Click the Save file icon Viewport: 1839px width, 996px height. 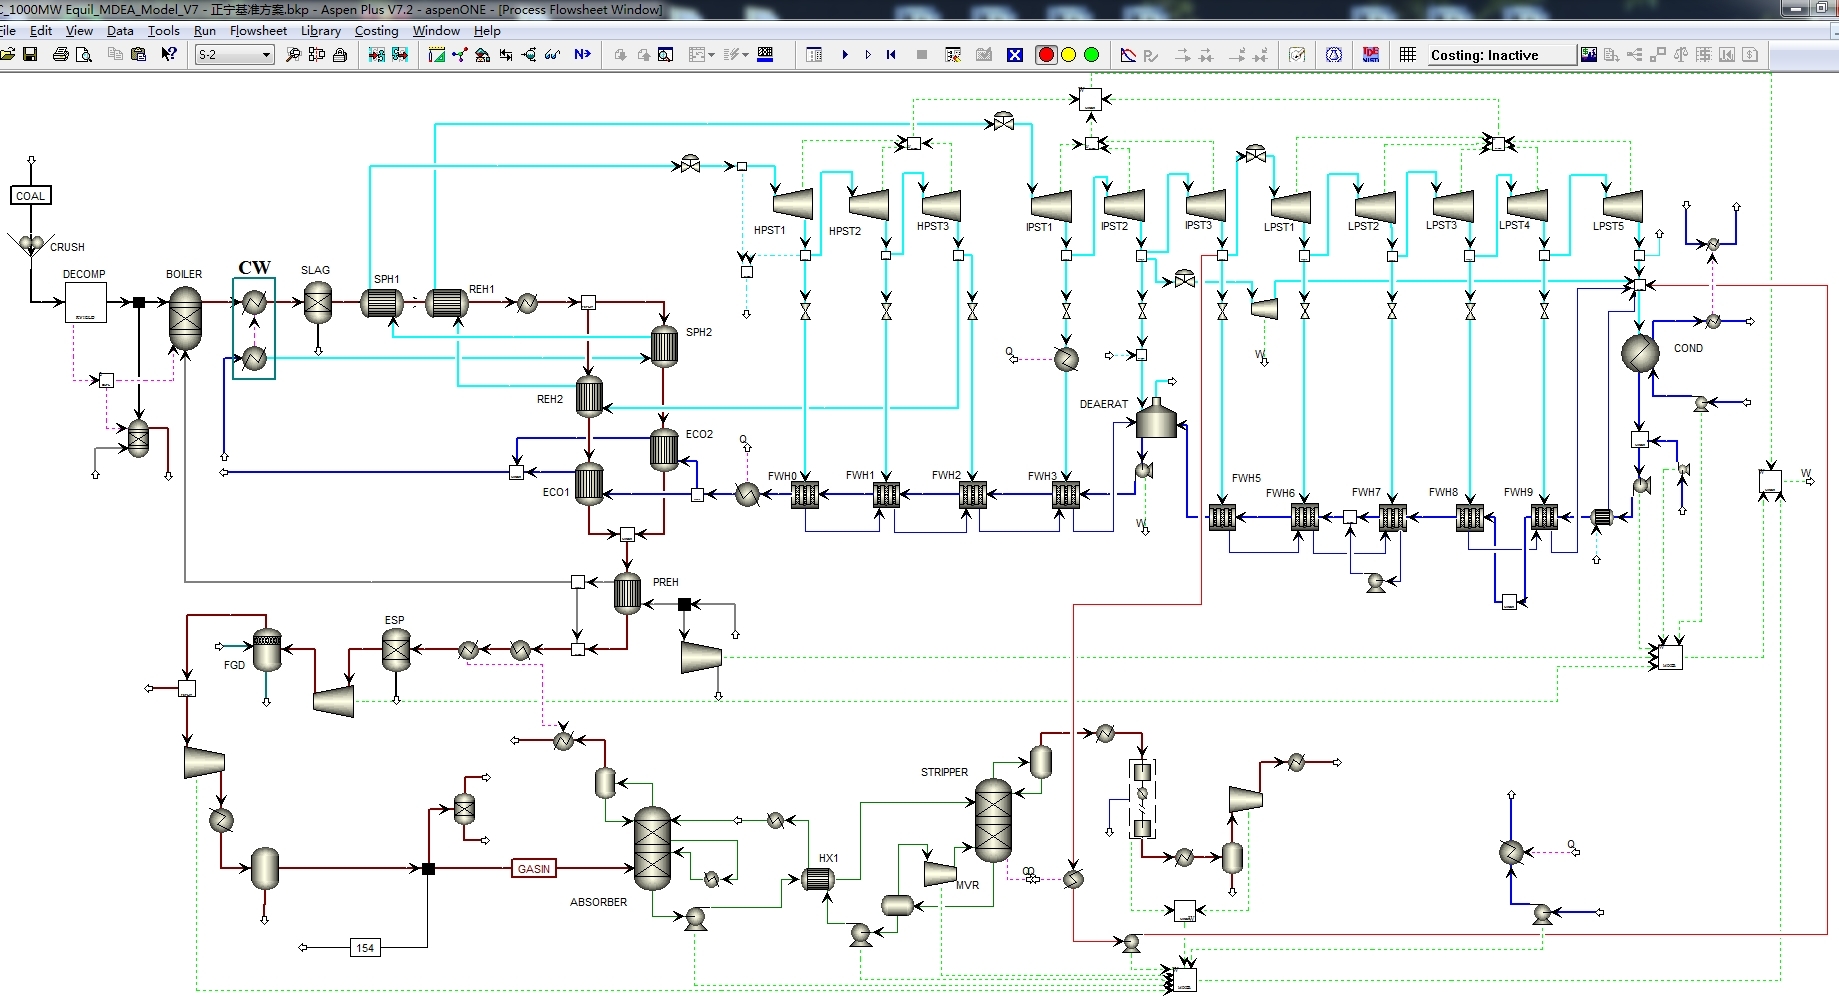point(30,55)
